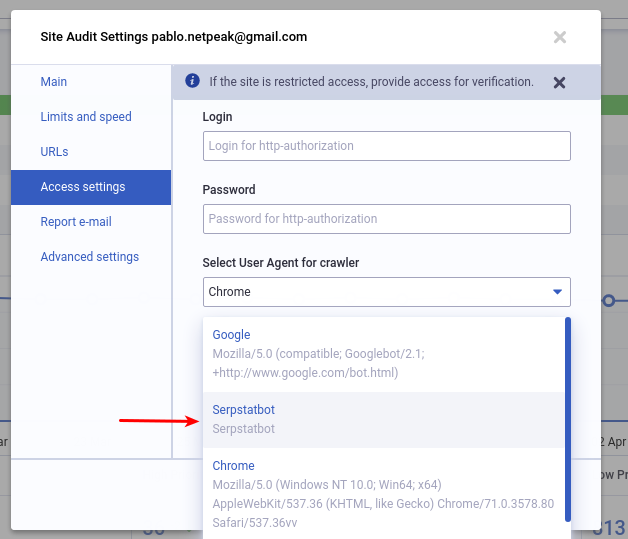Click the User Agent dropdown arrow
Screen dimensions: 628x539
557,292
